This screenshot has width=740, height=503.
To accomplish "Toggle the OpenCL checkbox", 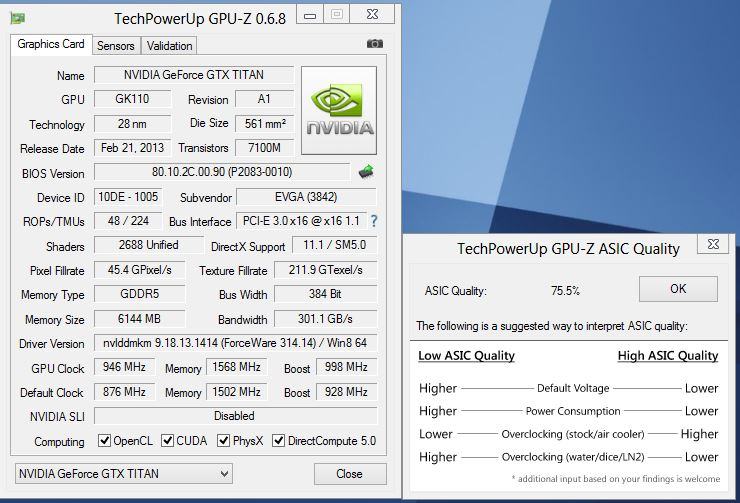I will (104, 440).
